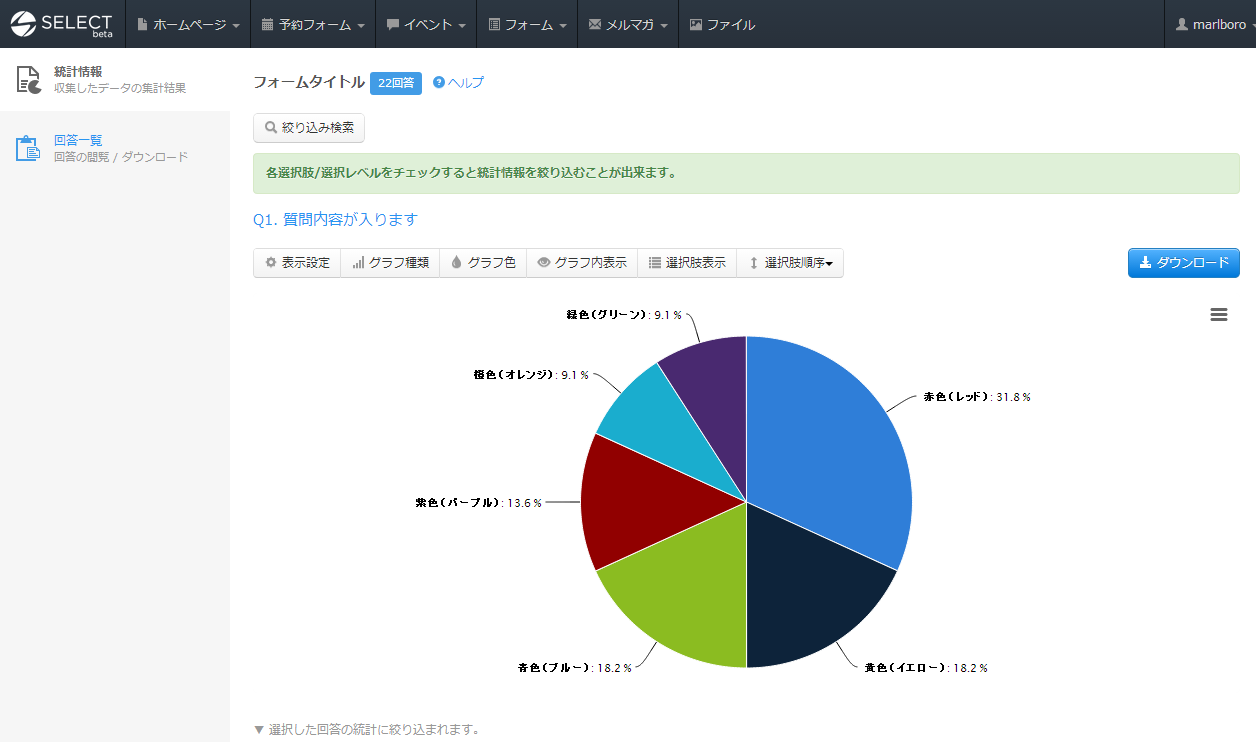Click the 絞り込み検索 filter search button
This screenshot has width=1256, height=742.
(308, 128)
